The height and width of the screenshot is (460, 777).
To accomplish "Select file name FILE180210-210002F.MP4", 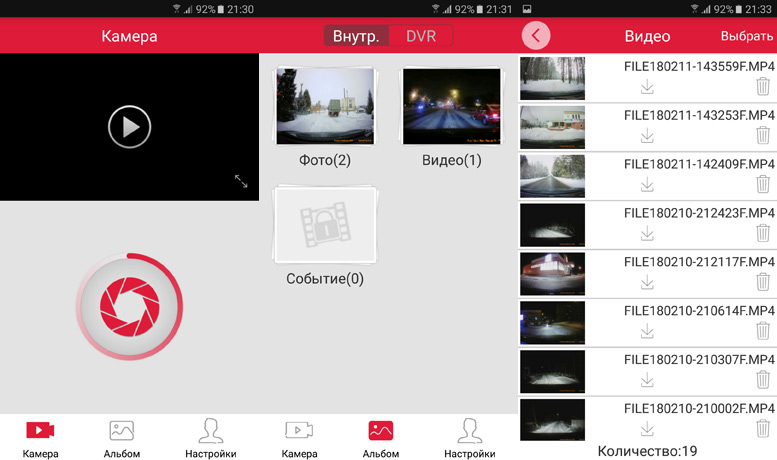I will (699, 408).
